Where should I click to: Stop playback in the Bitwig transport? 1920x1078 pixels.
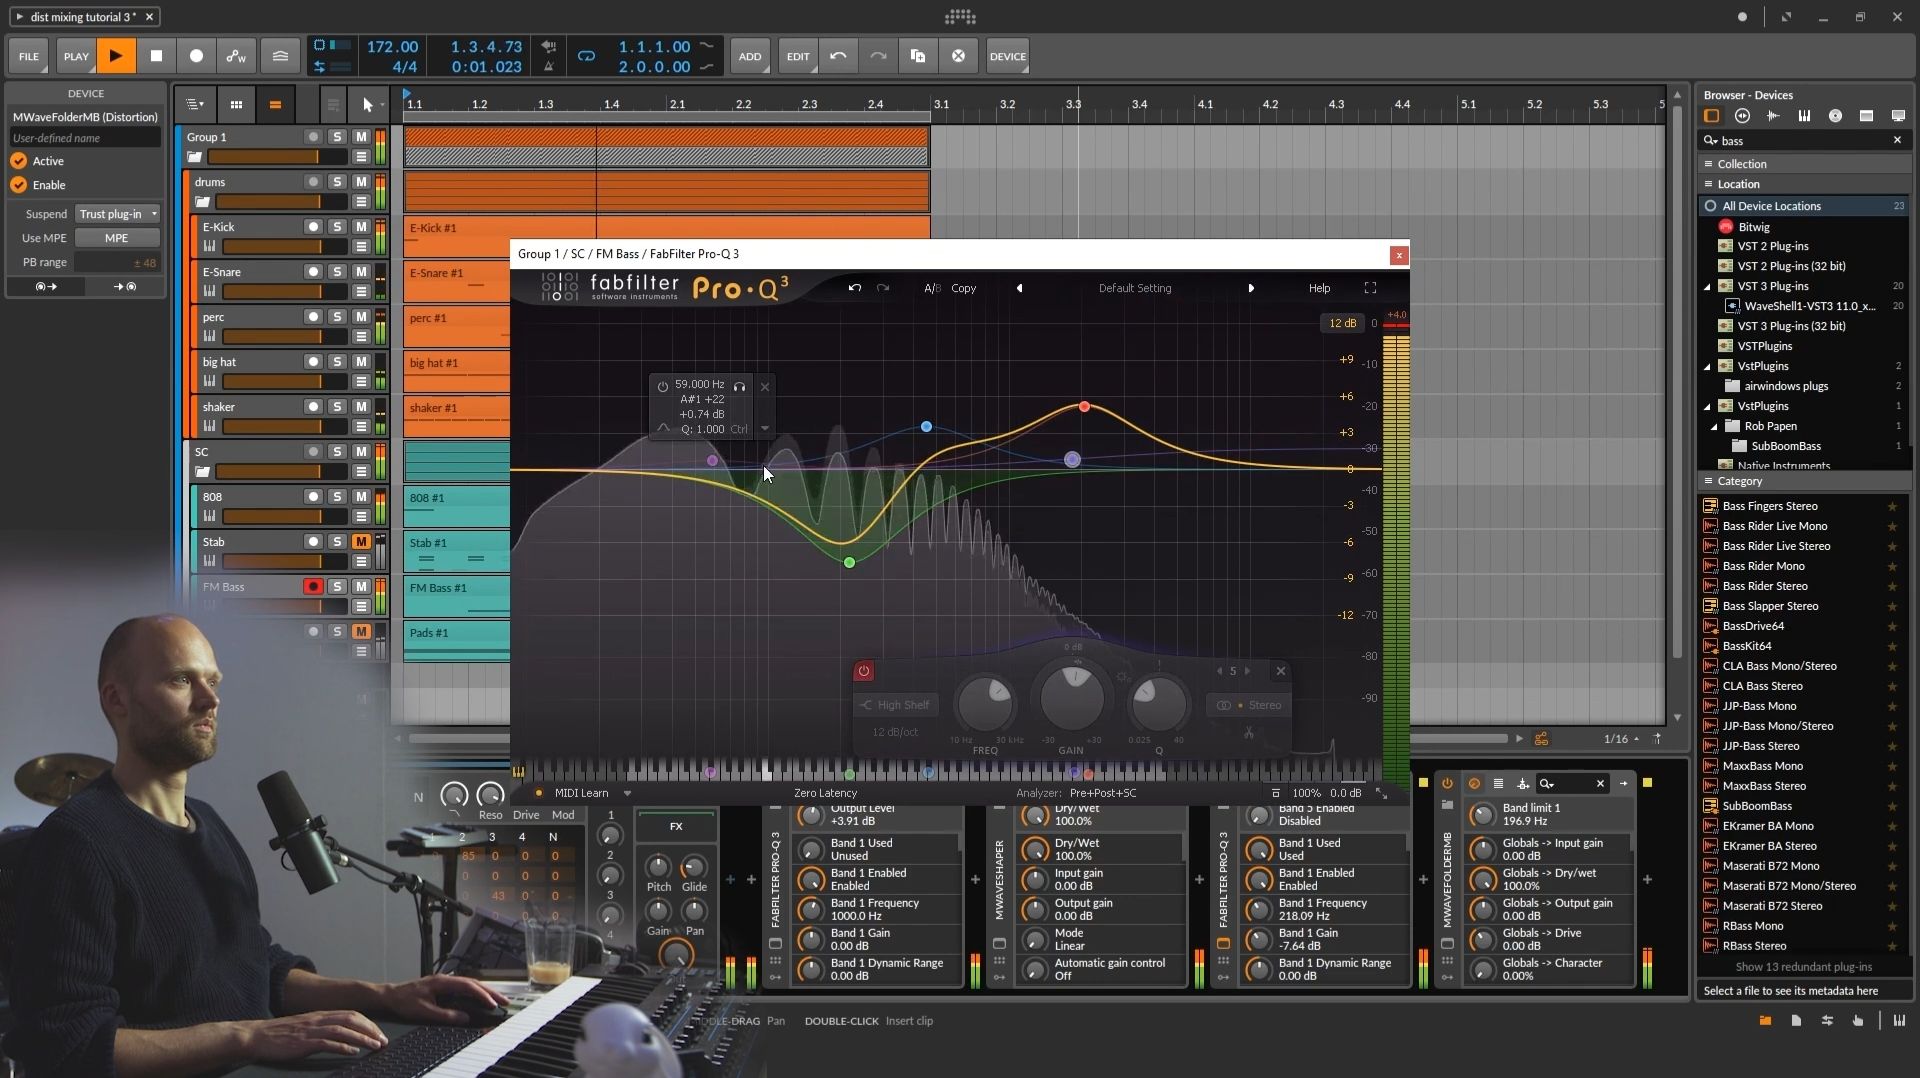[156, 56]
